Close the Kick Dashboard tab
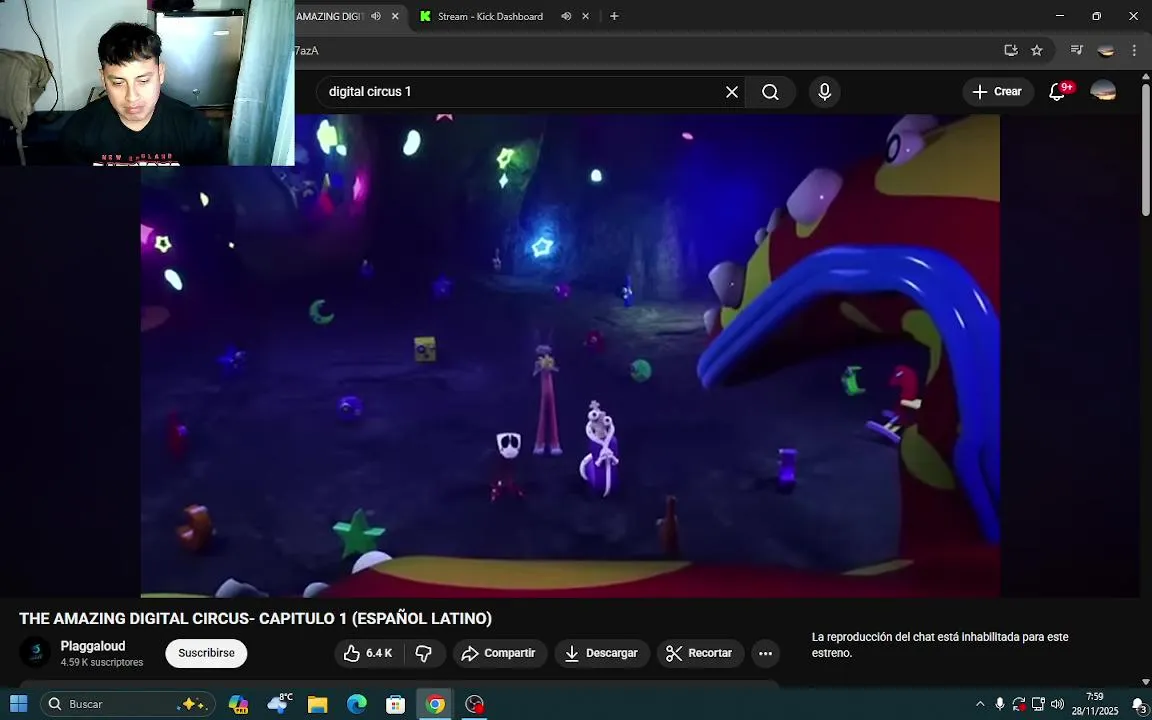The image size is (1152, 720). [x=586, y=16]
